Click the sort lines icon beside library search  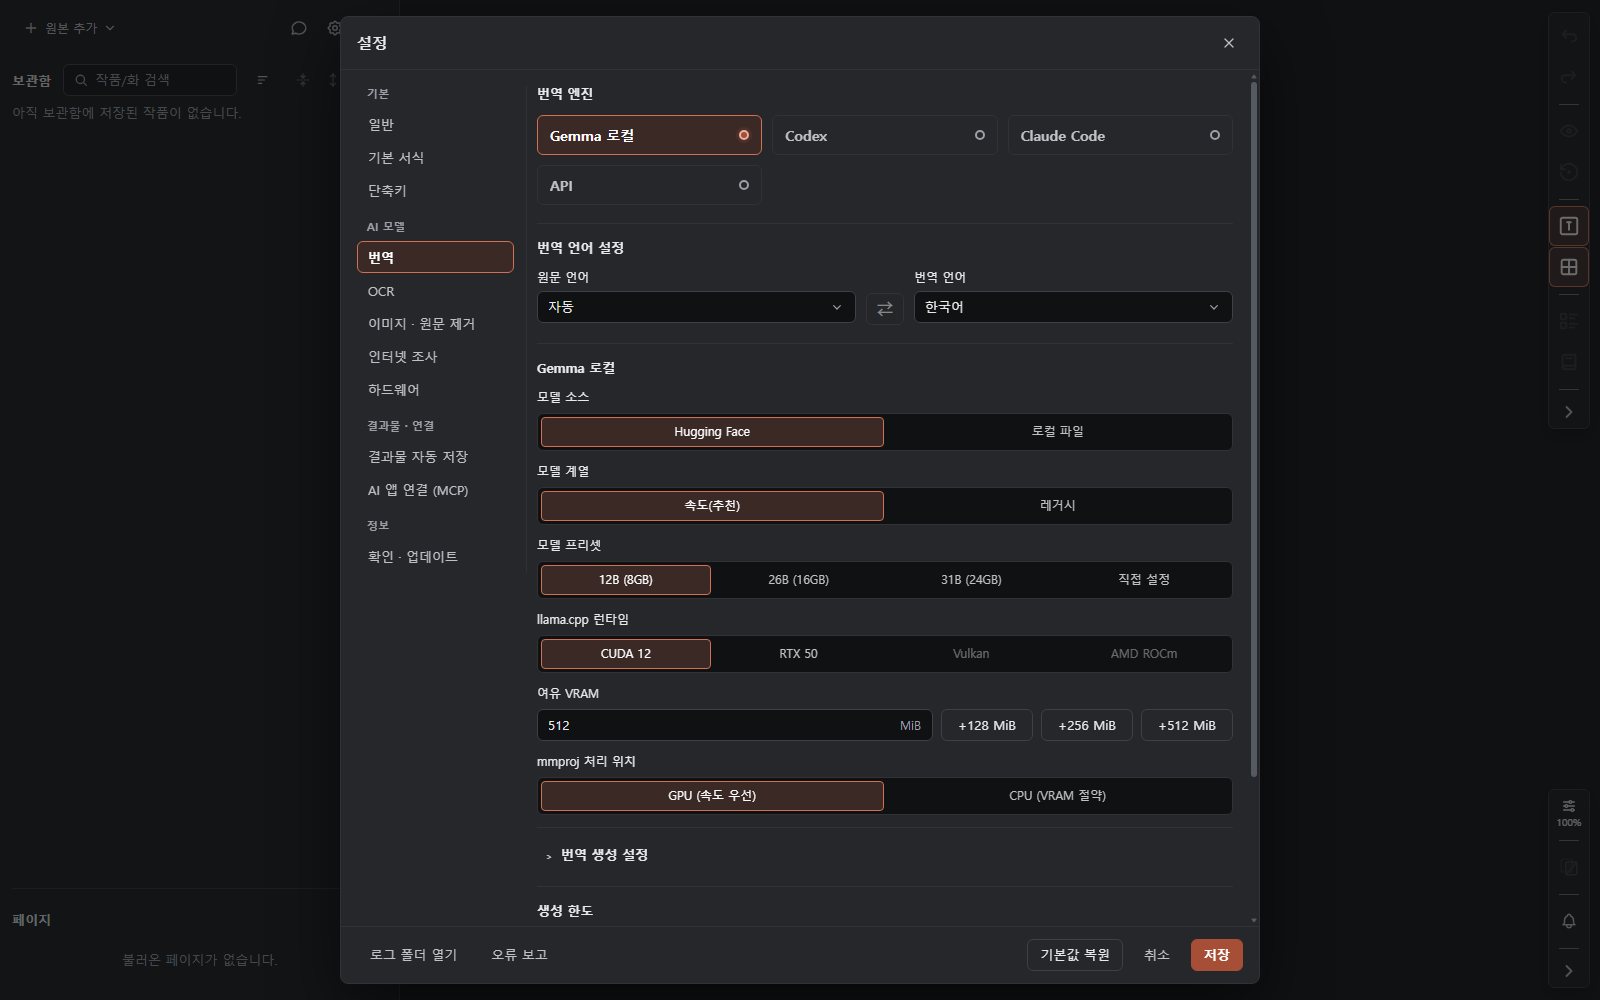(263, 80)
